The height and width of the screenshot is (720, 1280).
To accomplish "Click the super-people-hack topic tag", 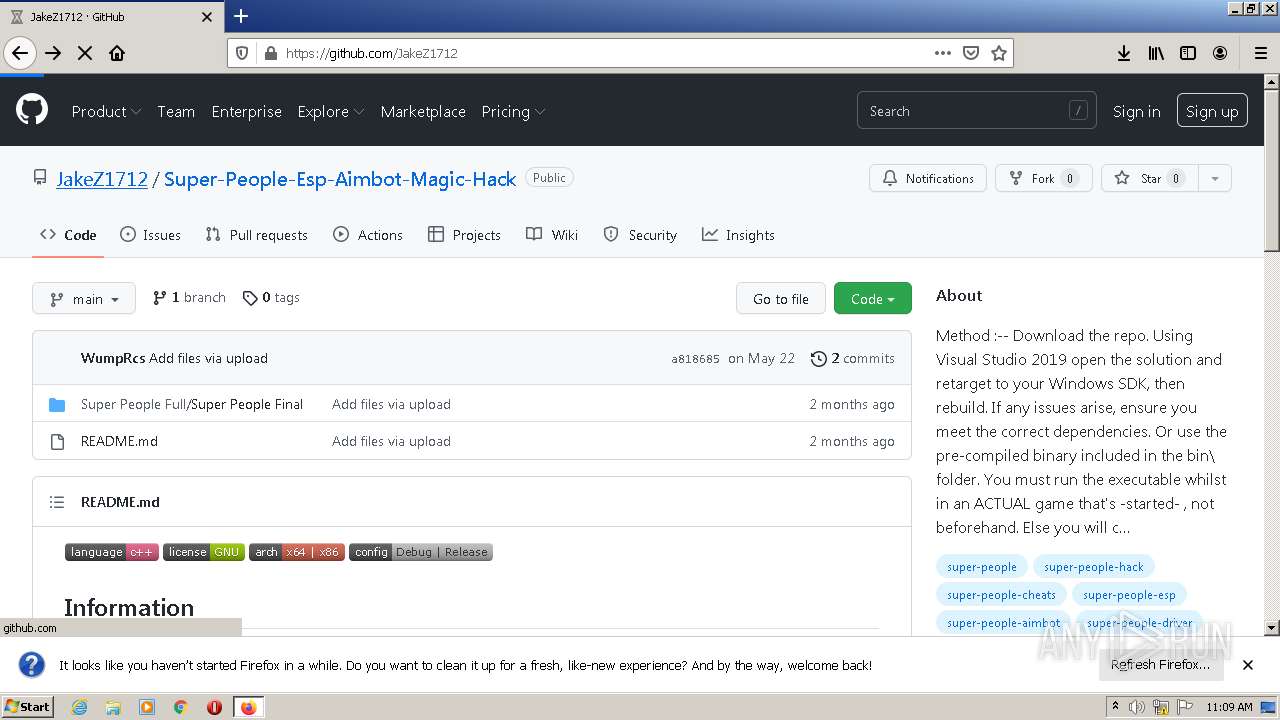I will [x=1093, y=567].
